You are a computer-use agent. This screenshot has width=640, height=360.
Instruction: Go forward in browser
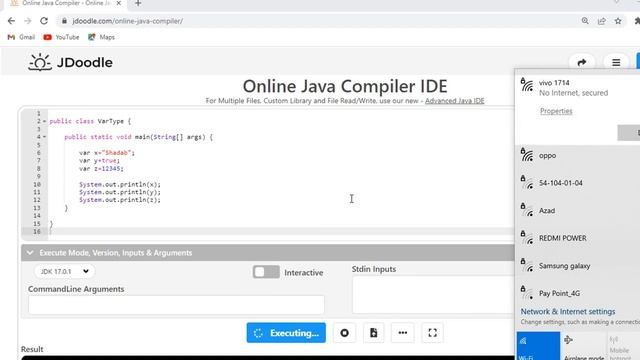point(27,21)
